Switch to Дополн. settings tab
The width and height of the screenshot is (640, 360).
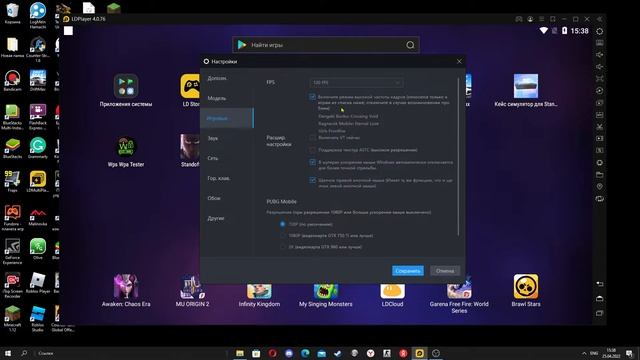[227, 78]
